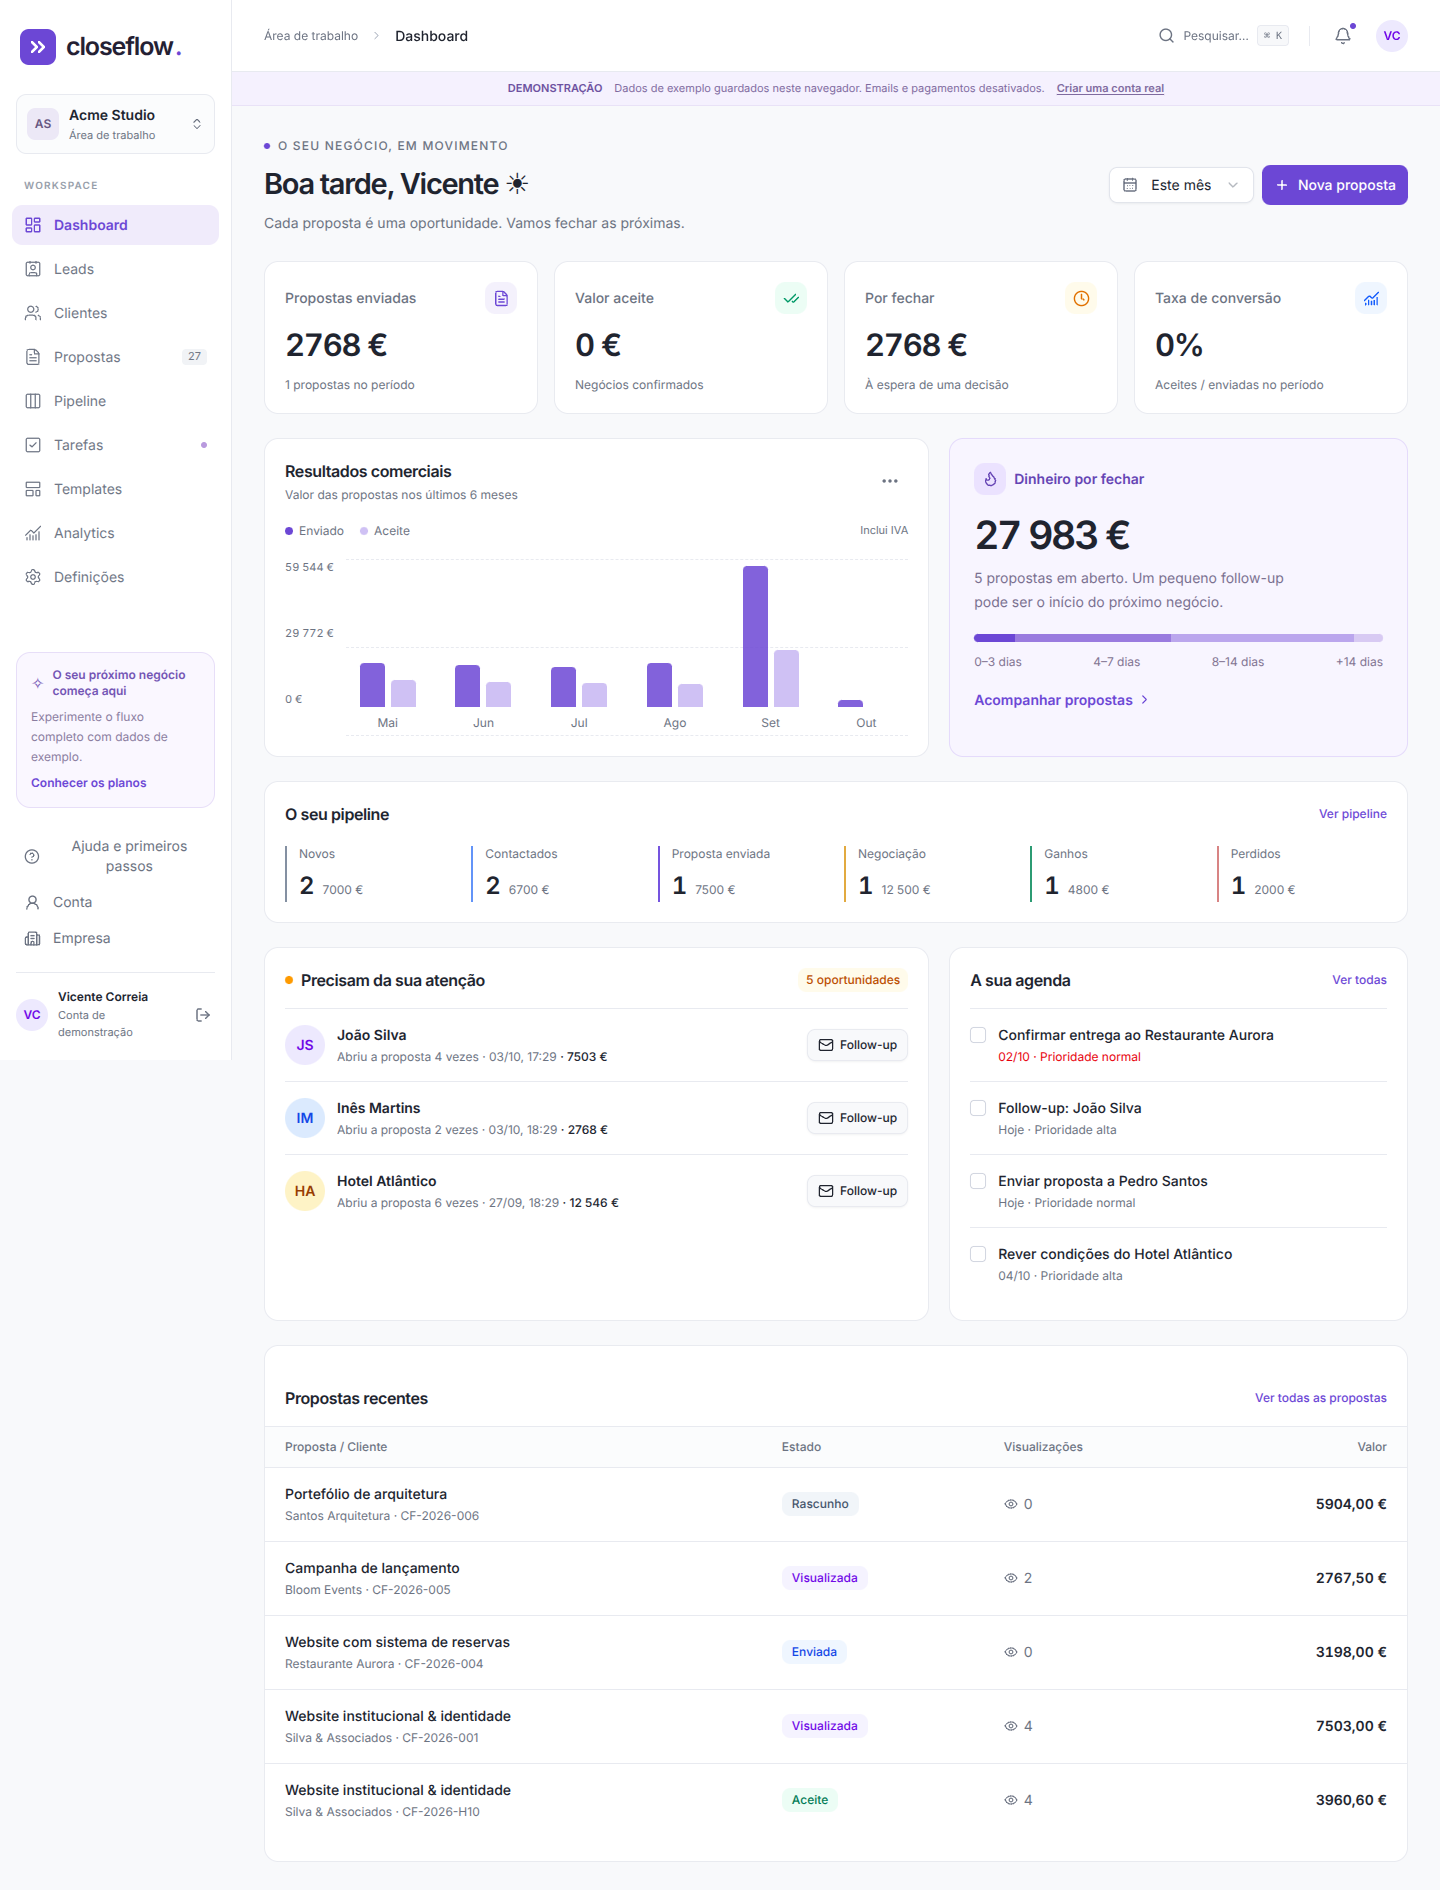Viewport: 1440px width, 1890px height.
Task: Click the HA avatar for Hotel Atlântico
Action: click(x=305, y=1191)
